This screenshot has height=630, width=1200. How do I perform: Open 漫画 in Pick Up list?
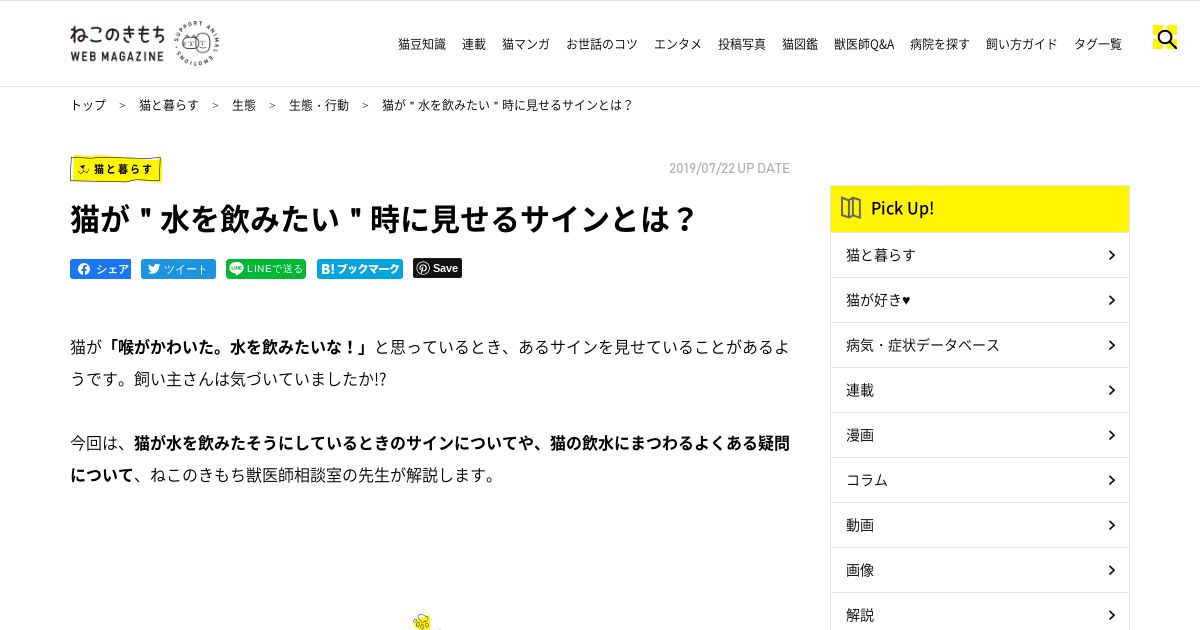pos(980,435)
